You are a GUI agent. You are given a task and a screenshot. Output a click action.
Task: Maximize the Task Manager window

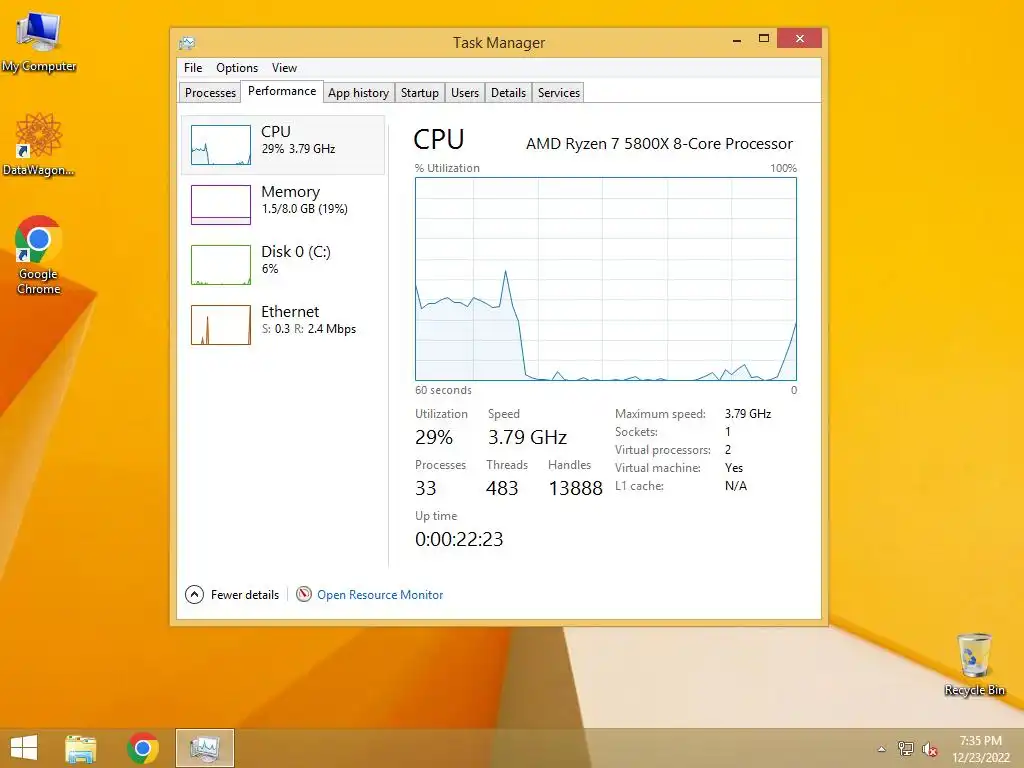click(x=763, y=39)
